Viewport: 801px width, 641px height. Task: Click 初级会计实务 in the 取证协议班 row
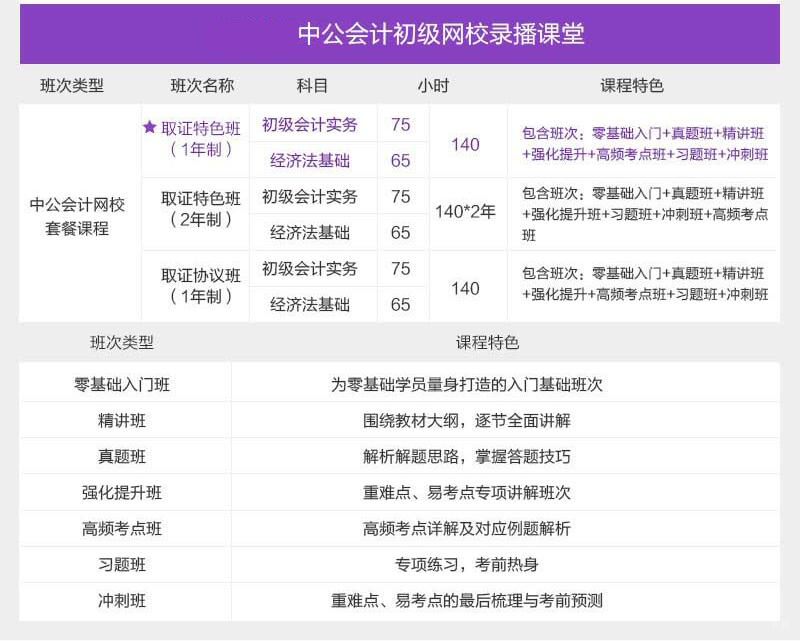tap(310, 269)
